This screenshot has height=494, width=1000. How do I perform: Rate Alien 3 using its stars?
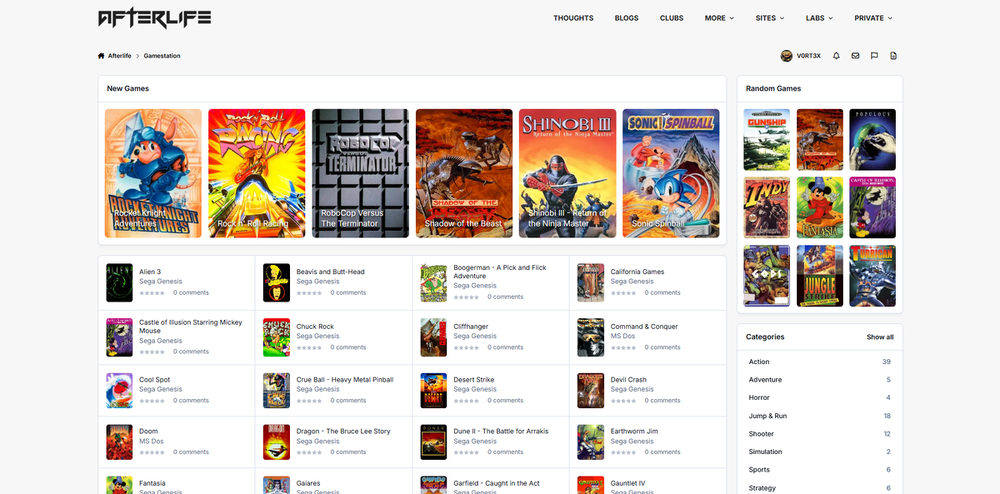pos(152,293)
